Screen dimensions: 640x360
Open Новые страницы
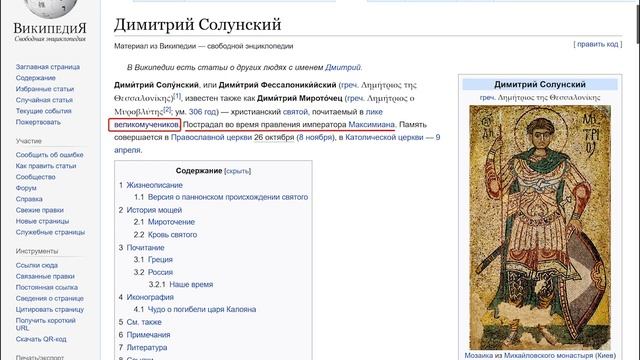42,221
